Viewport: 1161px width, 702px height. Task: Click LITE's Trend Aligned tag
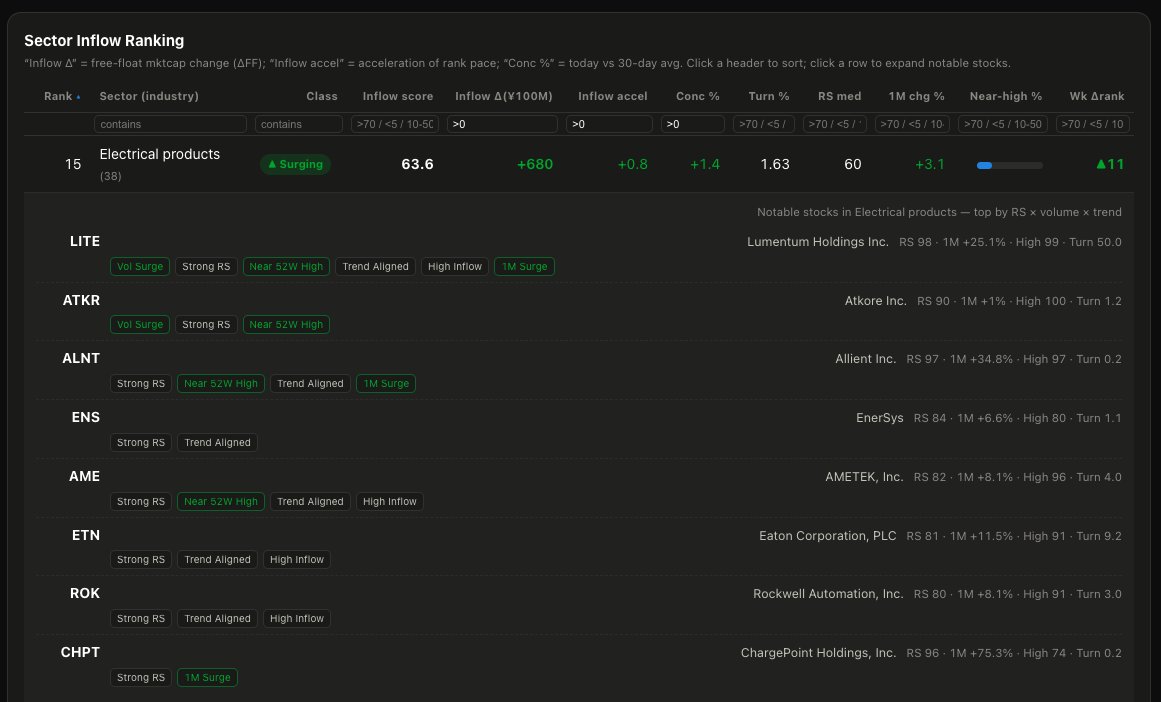click(x=375, y=267)
